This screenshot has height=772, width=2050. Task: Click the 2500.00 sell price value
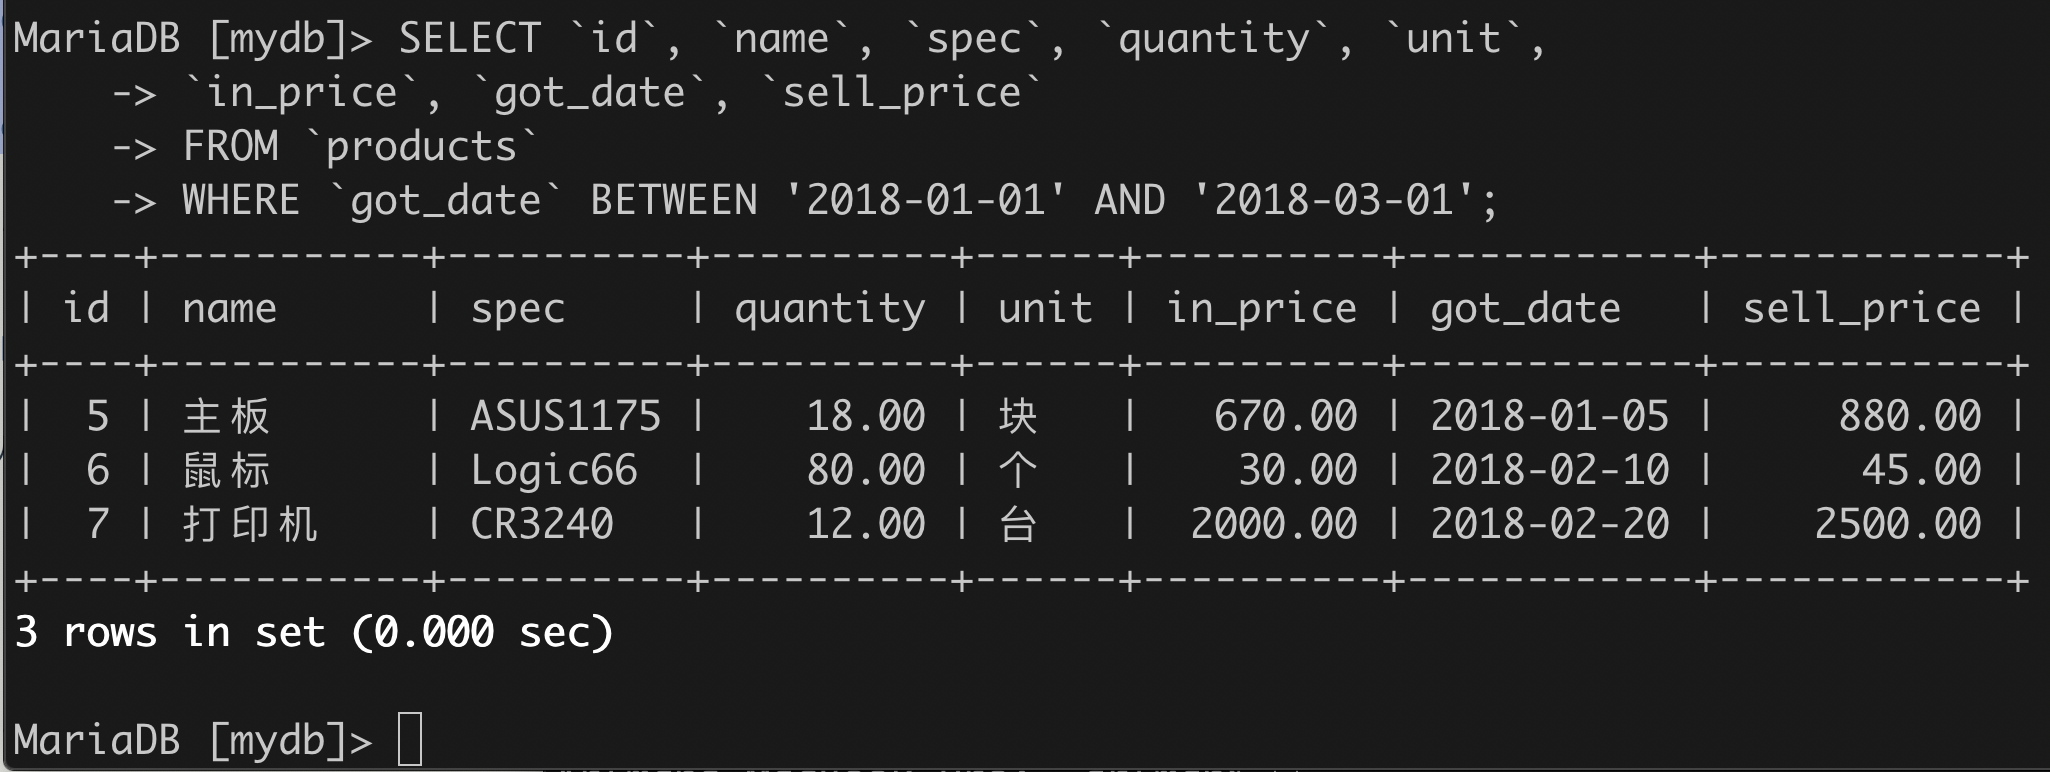coord(1897,524)
